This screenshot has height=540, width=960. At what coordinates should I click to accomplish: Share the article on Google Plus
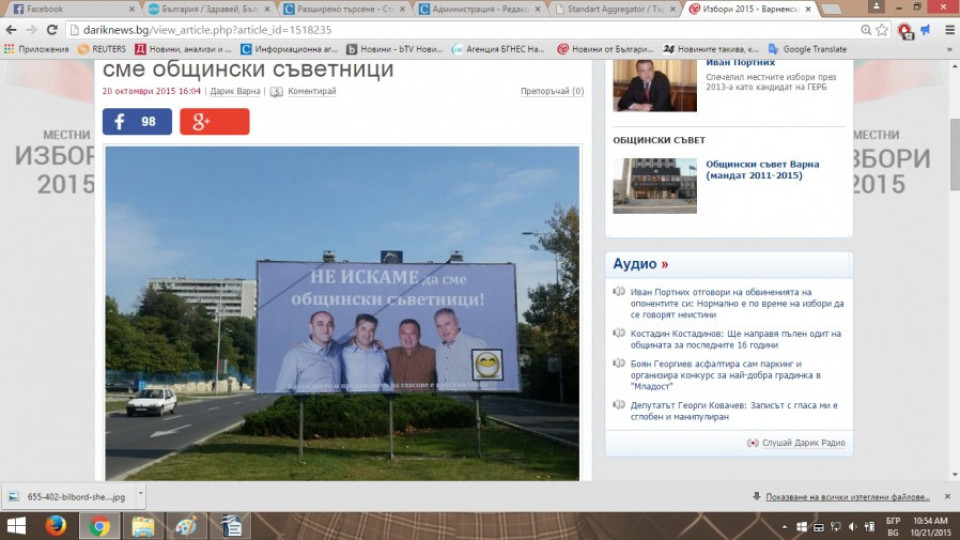coord(214,121)
